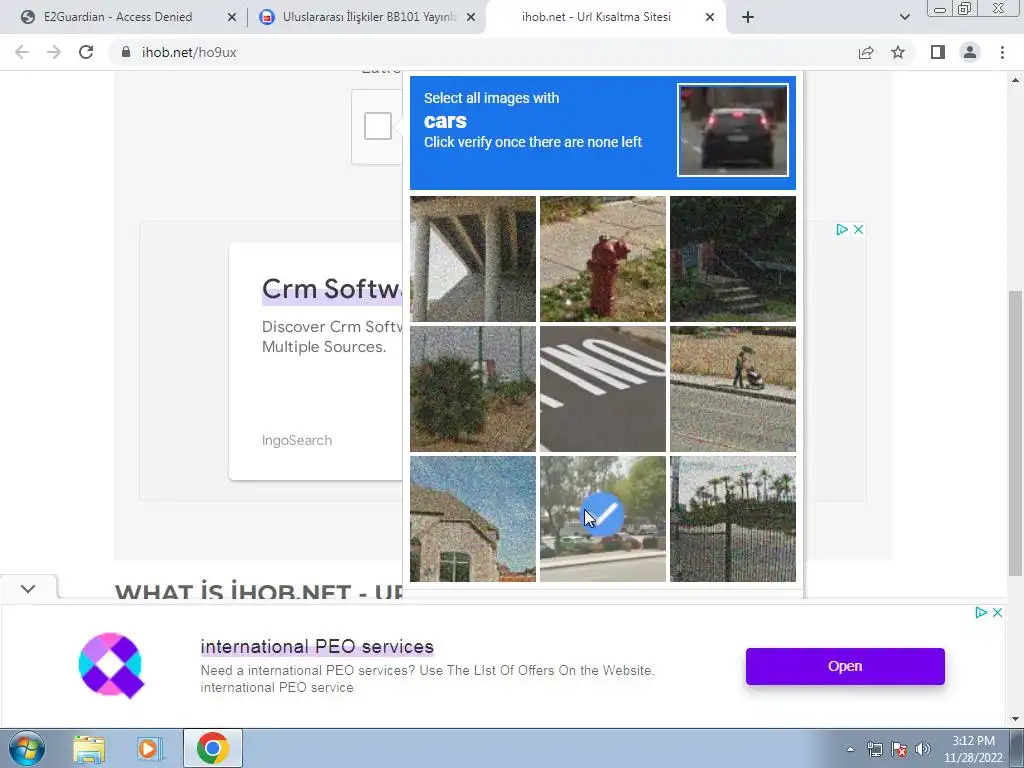This screenshot has height=768, width=1024.
Task: Click the padlock site info icon
Action: coord(125,52)
